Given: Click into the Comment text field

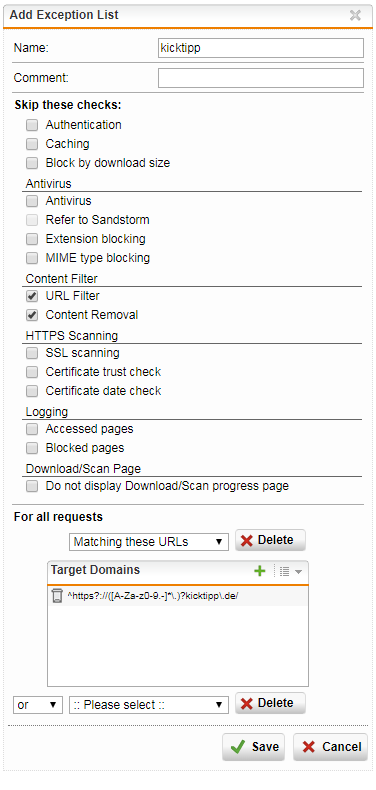Looking at the screenshot, I should (x=261, y=78).
